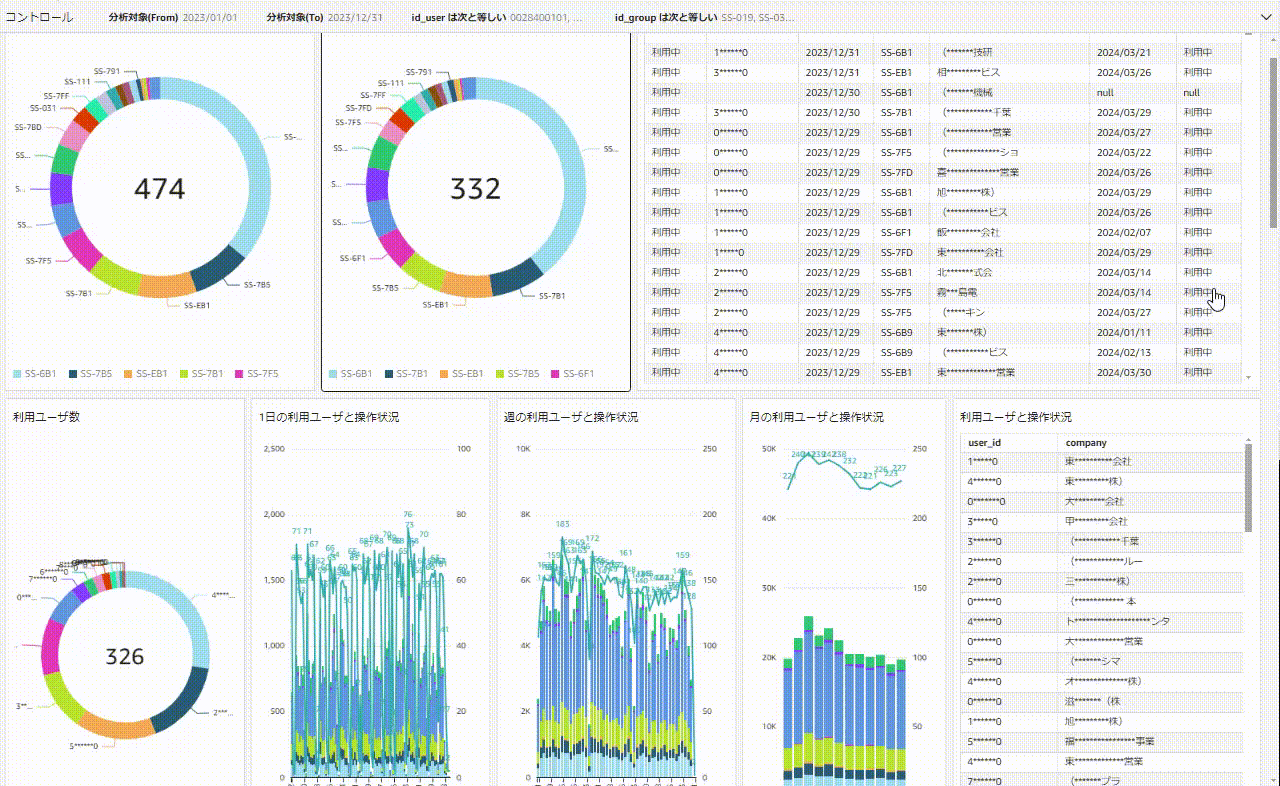Click the user table vertical scrollbar thumb
The image size is (1280, 786).
[x=1248, y=488]
